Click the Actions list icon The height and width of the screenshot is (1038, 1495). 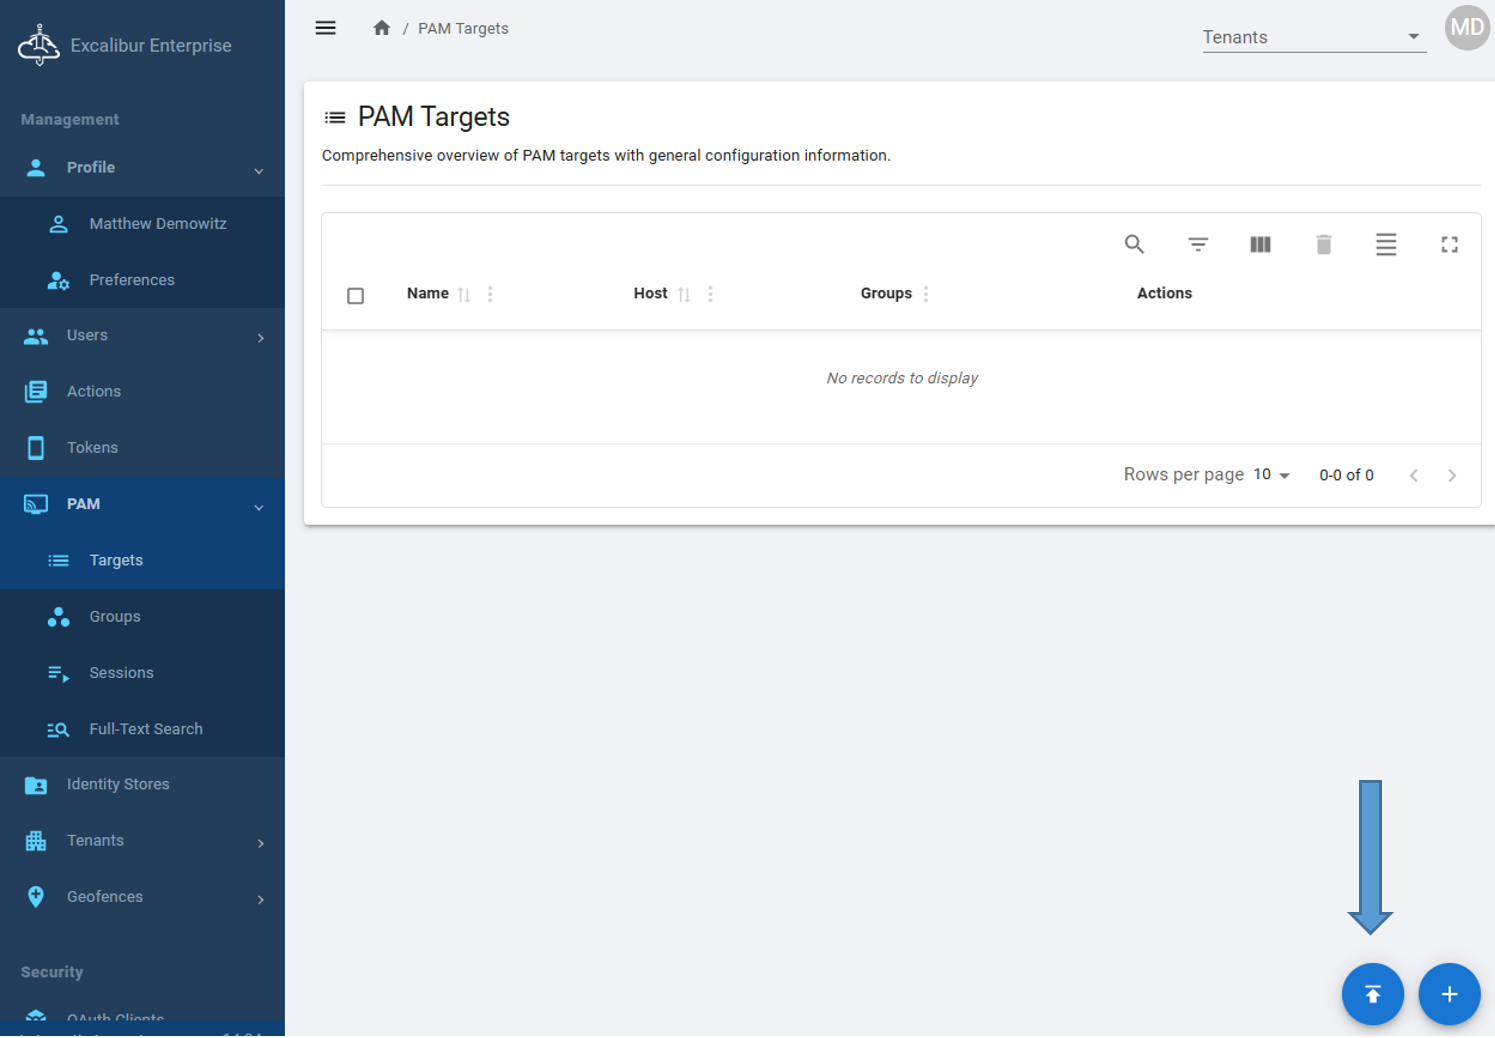tap(36, 391)
